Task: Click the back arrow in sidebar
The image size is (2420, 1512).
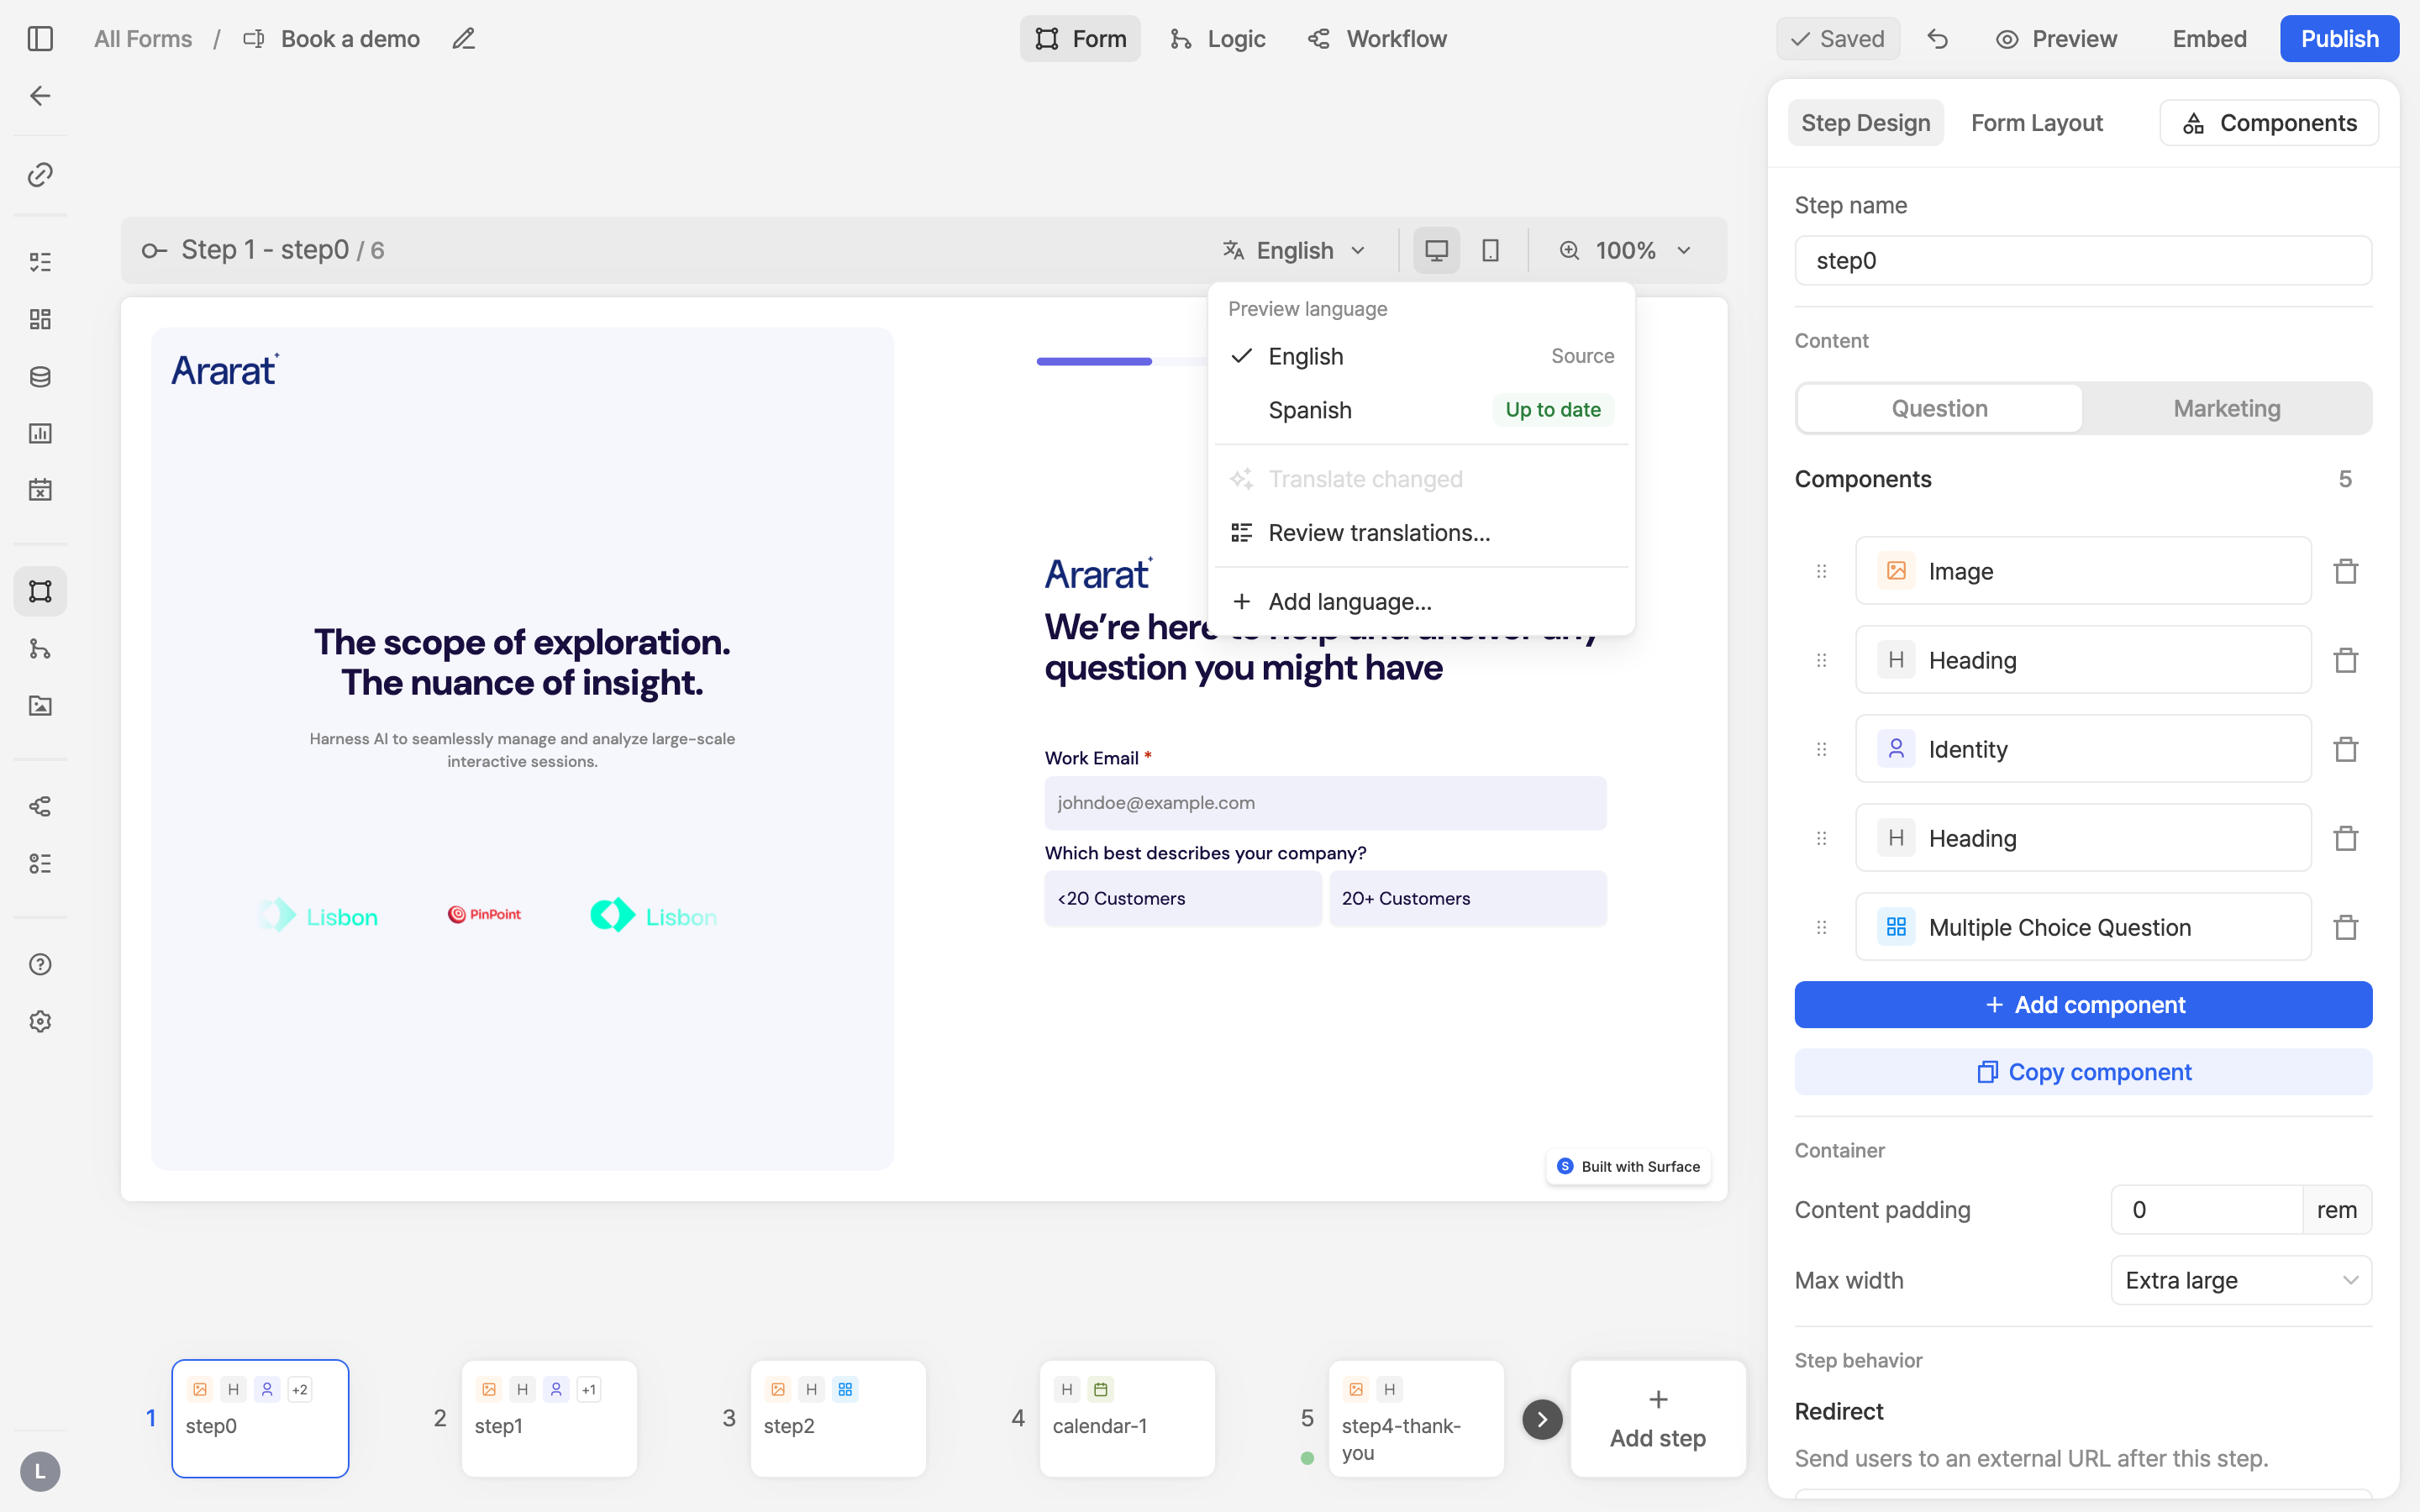Action: tap(40, 96)
